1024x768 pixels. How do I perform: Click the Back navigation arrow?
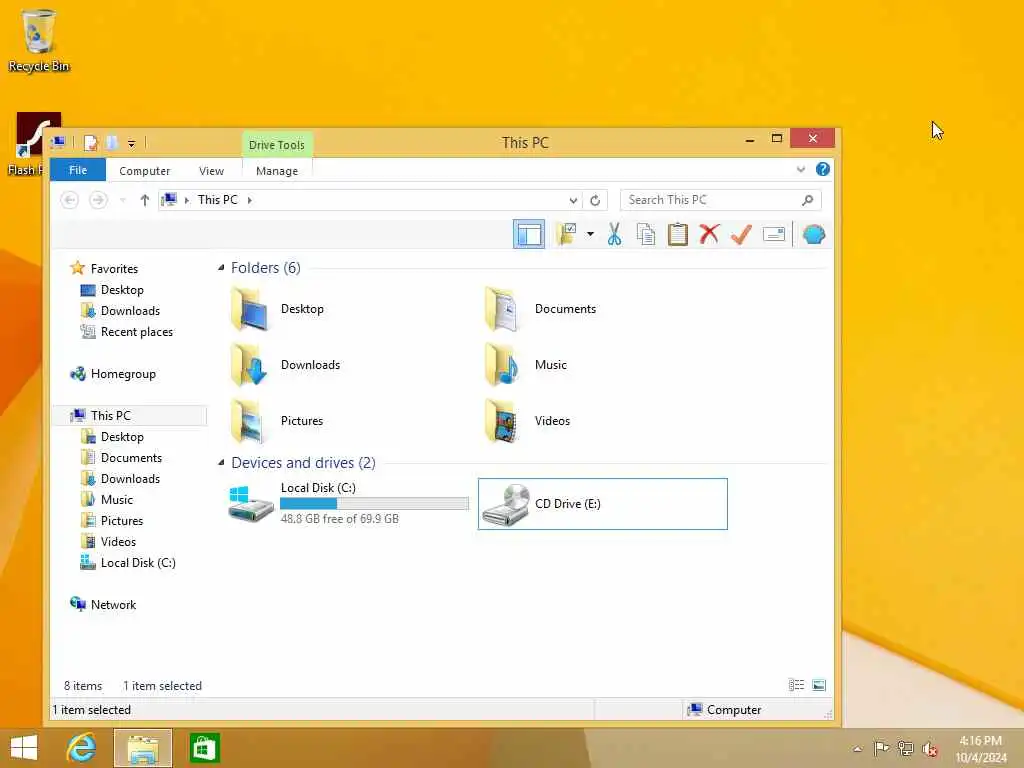(x=70, y=200)
